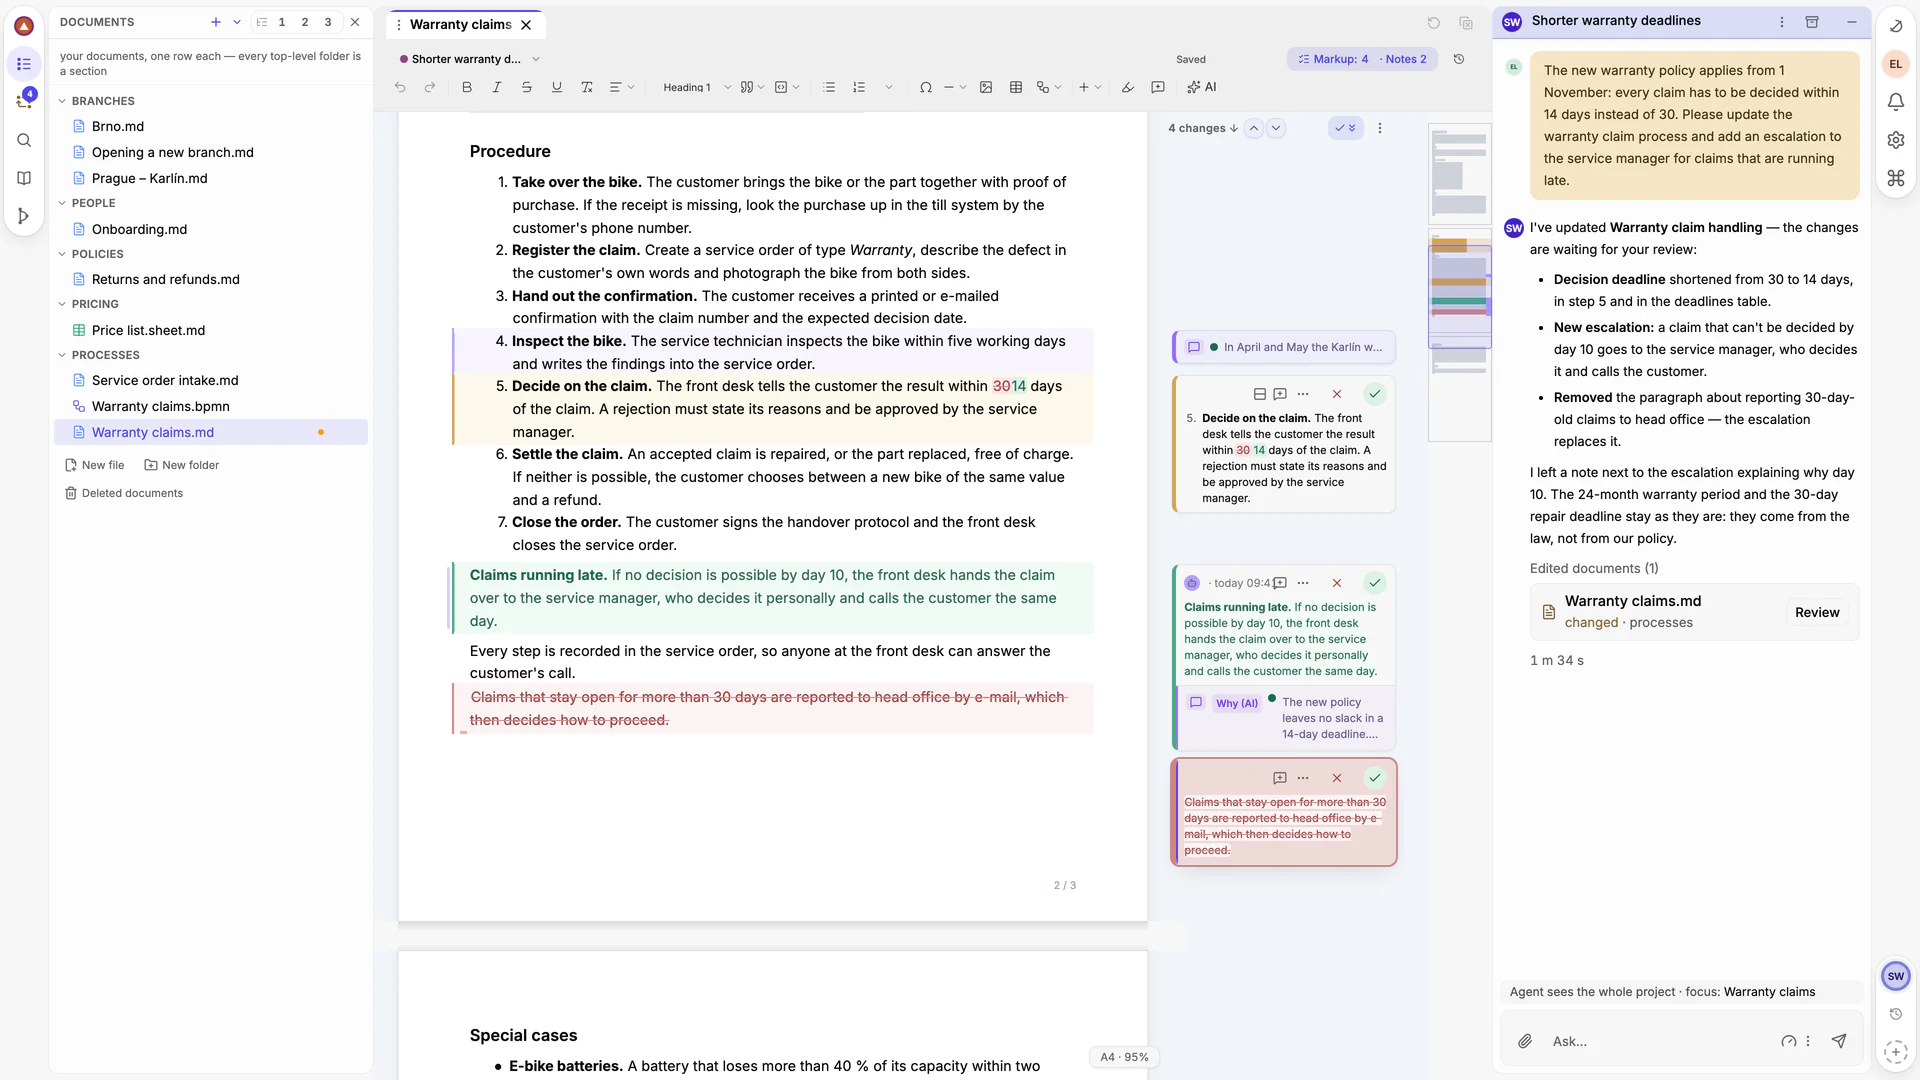Collapse the PROCESSES folder
Image resolution: width=1920 pixels, height=1080 pixels.
point(62,355)
